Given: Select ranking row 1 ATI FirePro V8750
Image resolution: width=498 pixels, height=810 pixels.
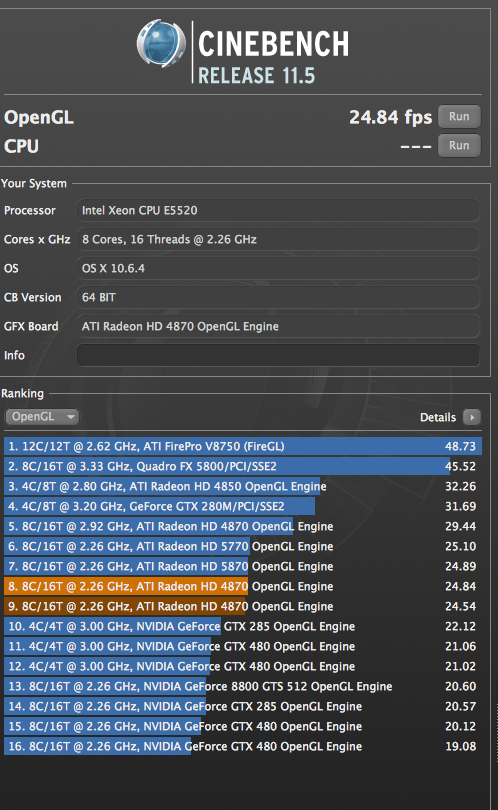Looking at the screenshot, I should (x=243, y=446).
